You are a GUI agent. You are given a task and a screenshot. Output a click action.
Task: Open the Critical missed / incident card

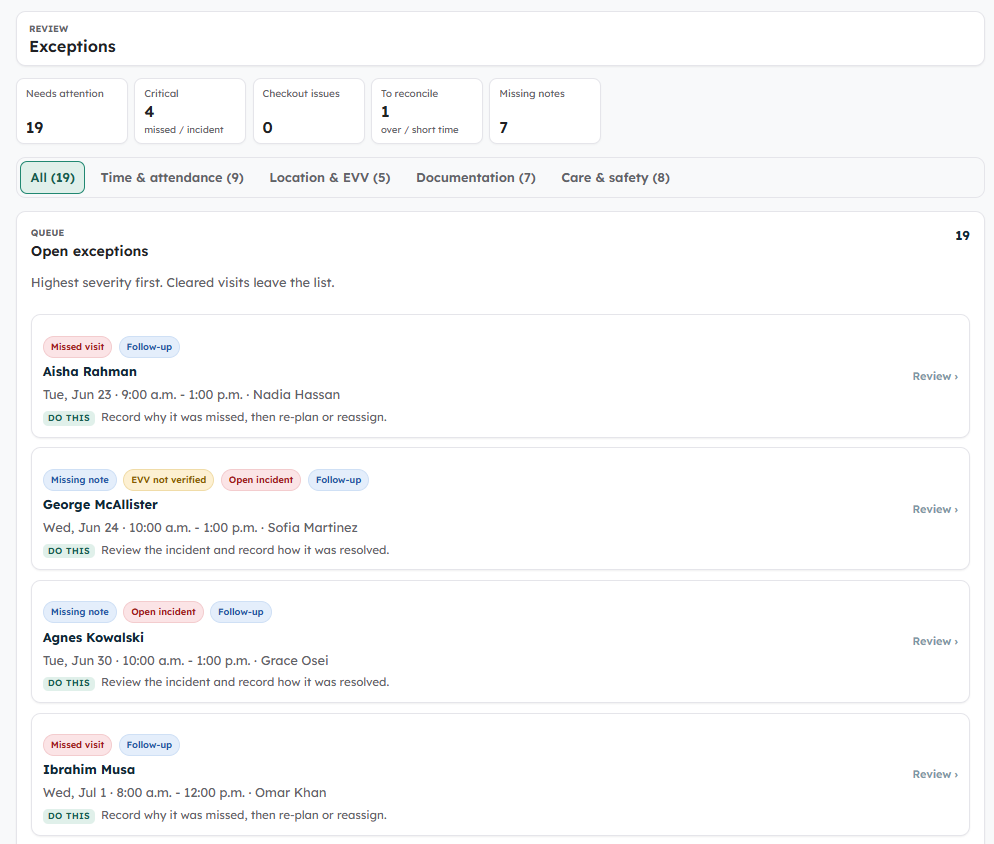(x=190, y=111)
